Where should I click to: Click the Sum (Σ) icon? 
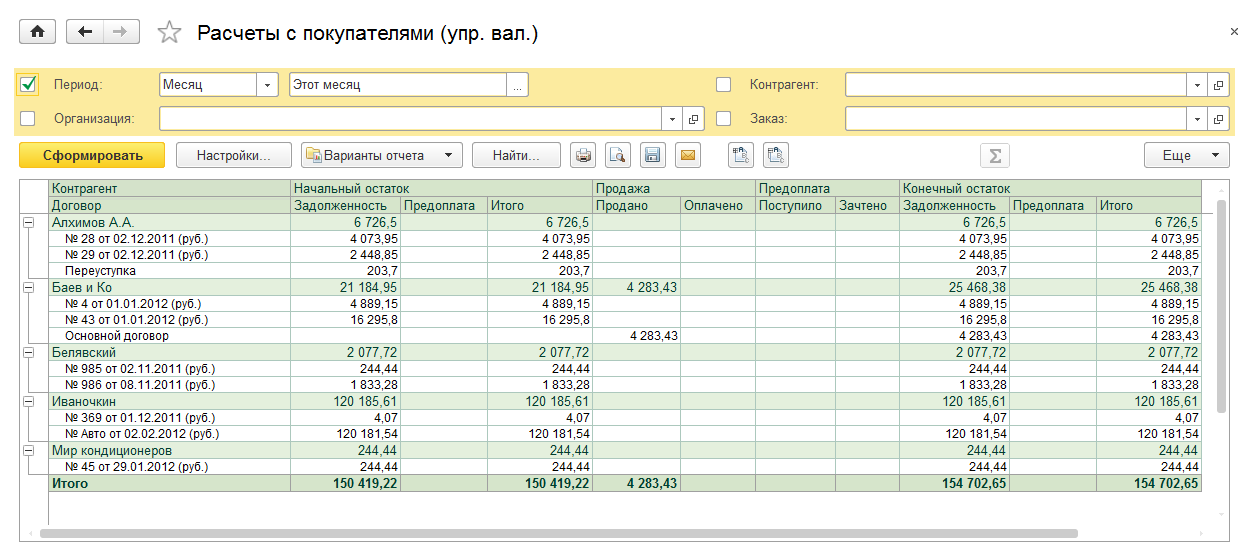[994, 155]
